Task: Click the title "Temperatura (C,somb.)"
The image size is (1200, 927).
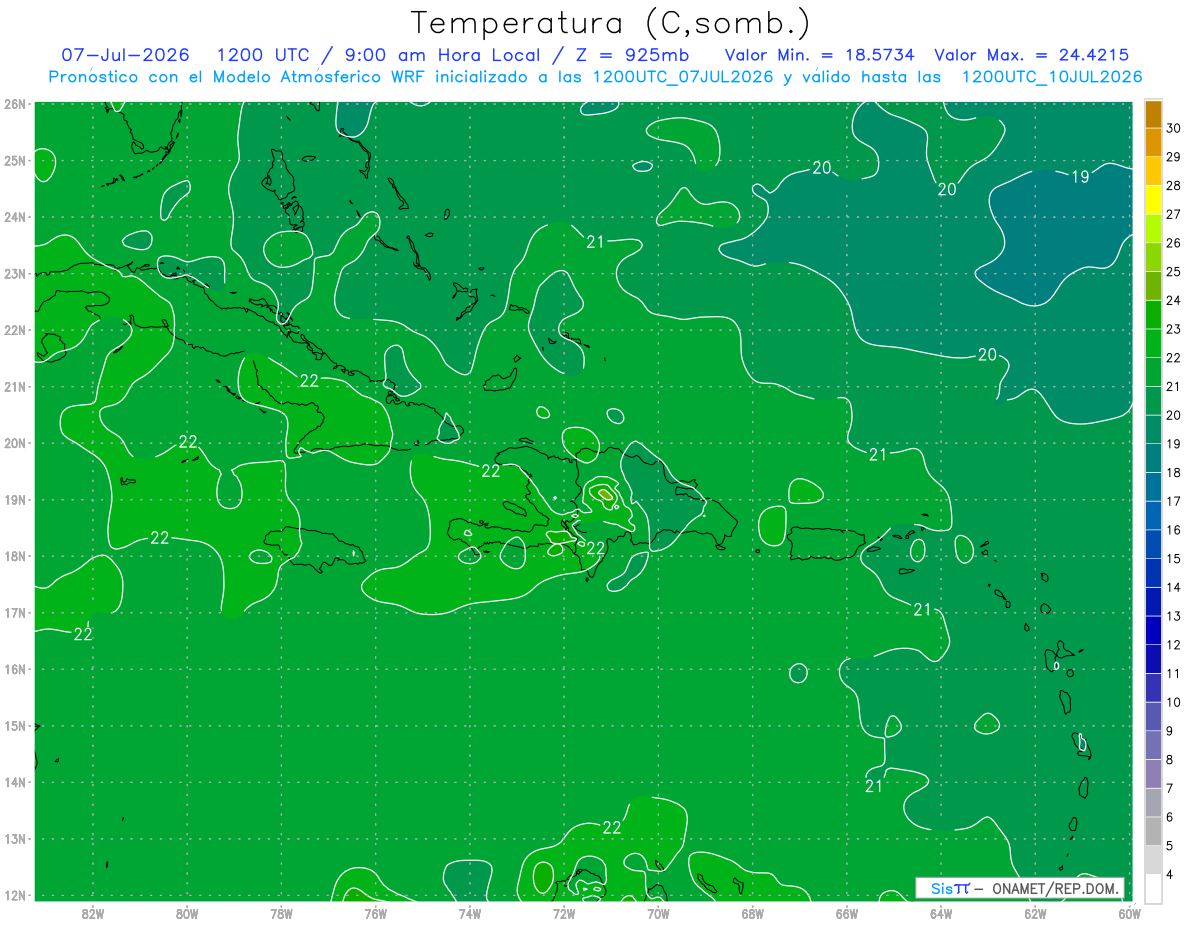Action: pyautogui.click(x=610, y=22)
